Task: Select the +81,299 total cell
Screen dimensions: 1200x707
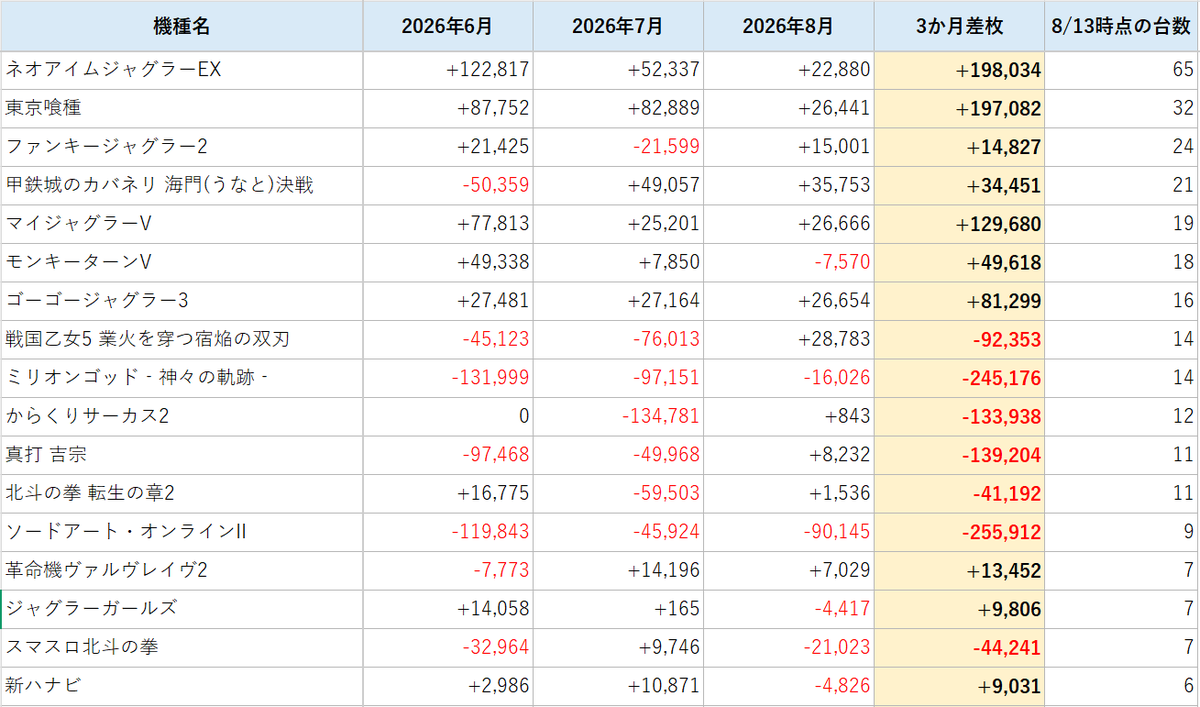Action: (959, 301)
